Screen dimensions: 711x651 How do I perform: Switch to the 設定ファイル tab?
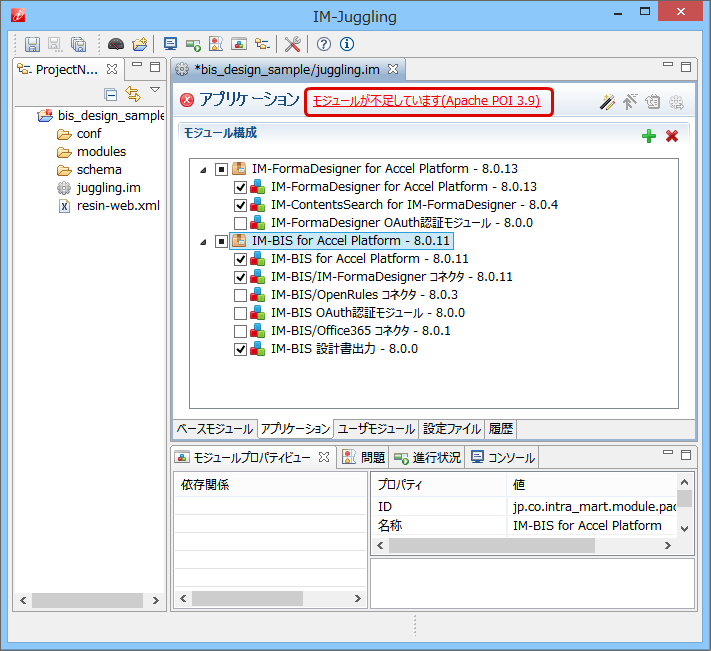click(x=452, y=429)
